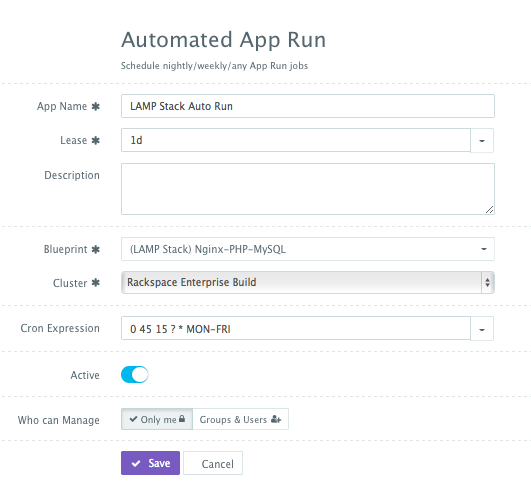
Task: Click the checkmark icon before Only me
Action: click(x=133, y=419)
